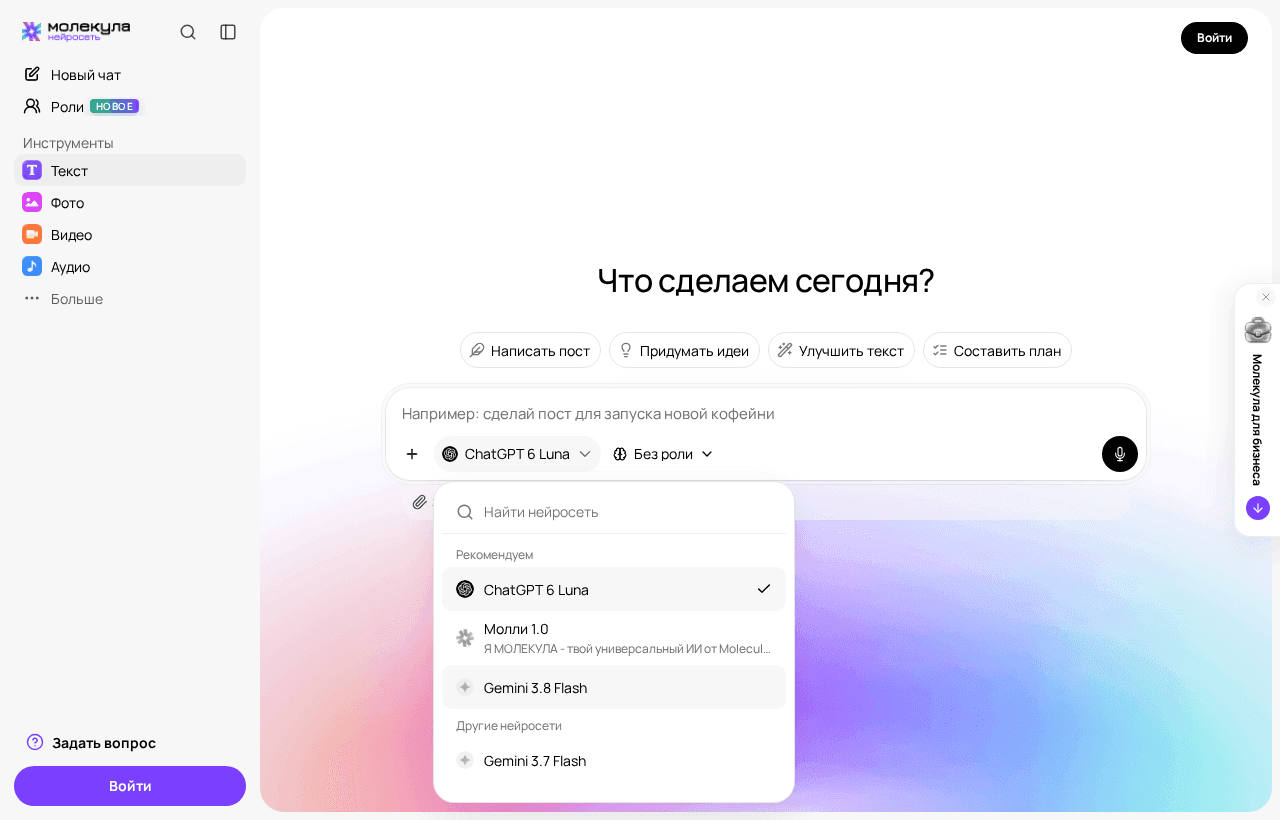
Task: Click the black Войти button at top right
Action: (x=1214, y=38)
